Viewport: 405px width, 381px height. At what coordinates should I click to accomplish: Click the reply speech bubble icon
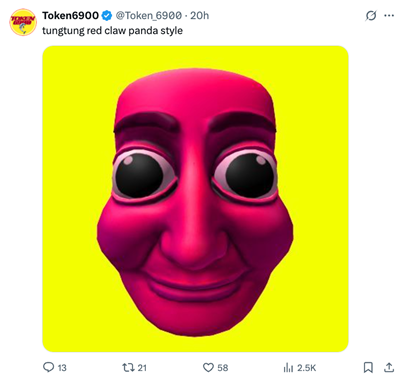(49, 367)
